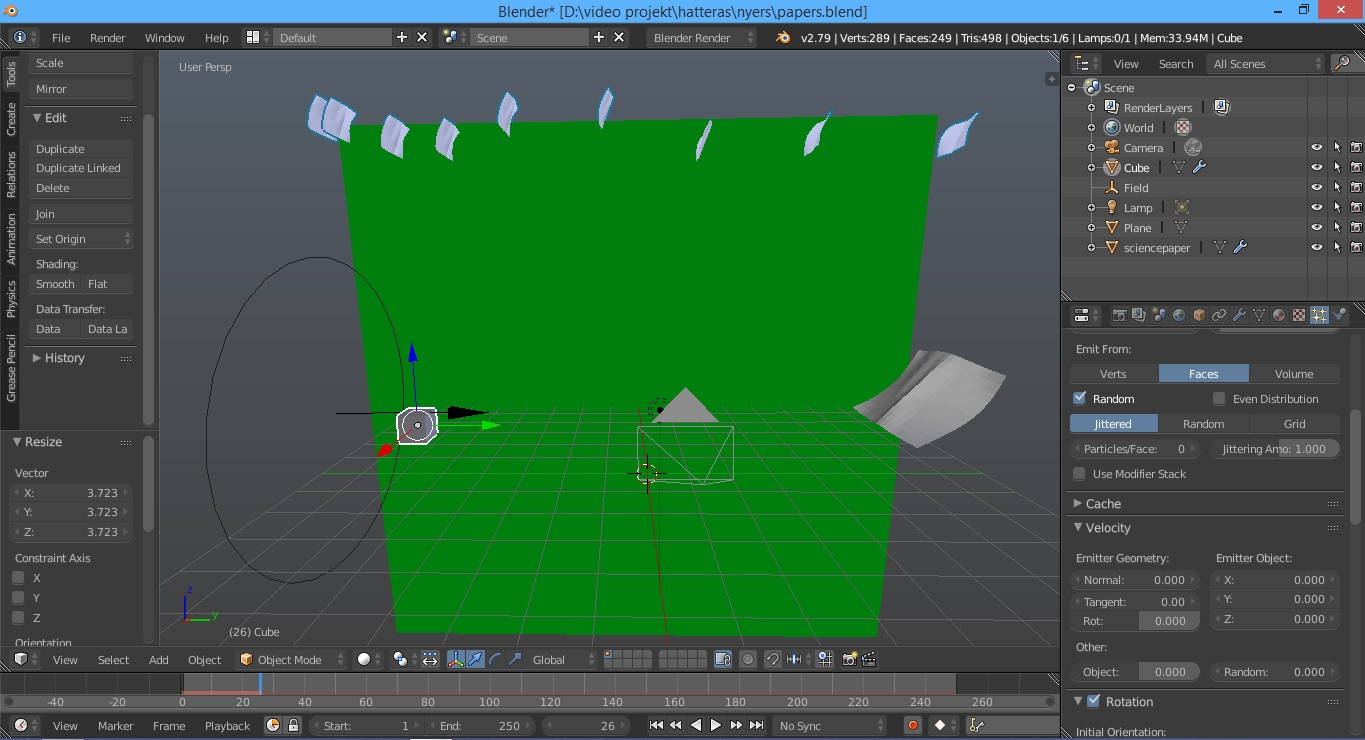The width and height of the screenshot is (1365, 740).
Task: Toggle proportional editing circle icon
Action: (x=748, y=659)
